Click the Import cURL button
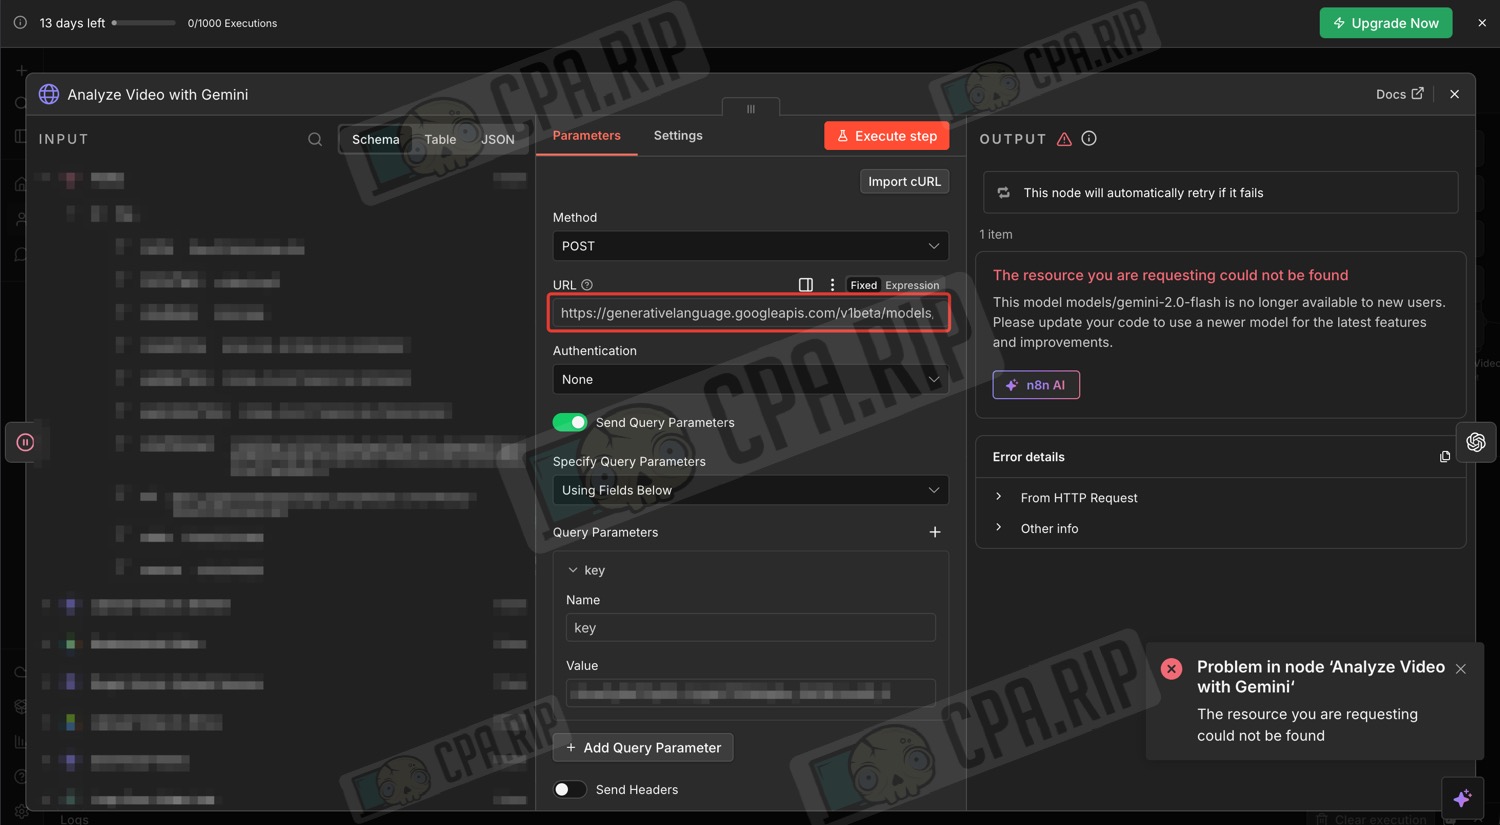 click(x=904, y=182)
